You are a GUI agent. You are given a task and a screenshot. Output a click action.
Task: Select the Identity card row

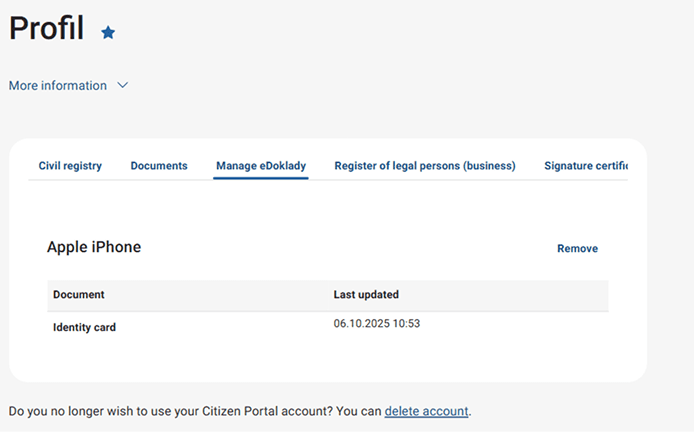pos(84,327)
